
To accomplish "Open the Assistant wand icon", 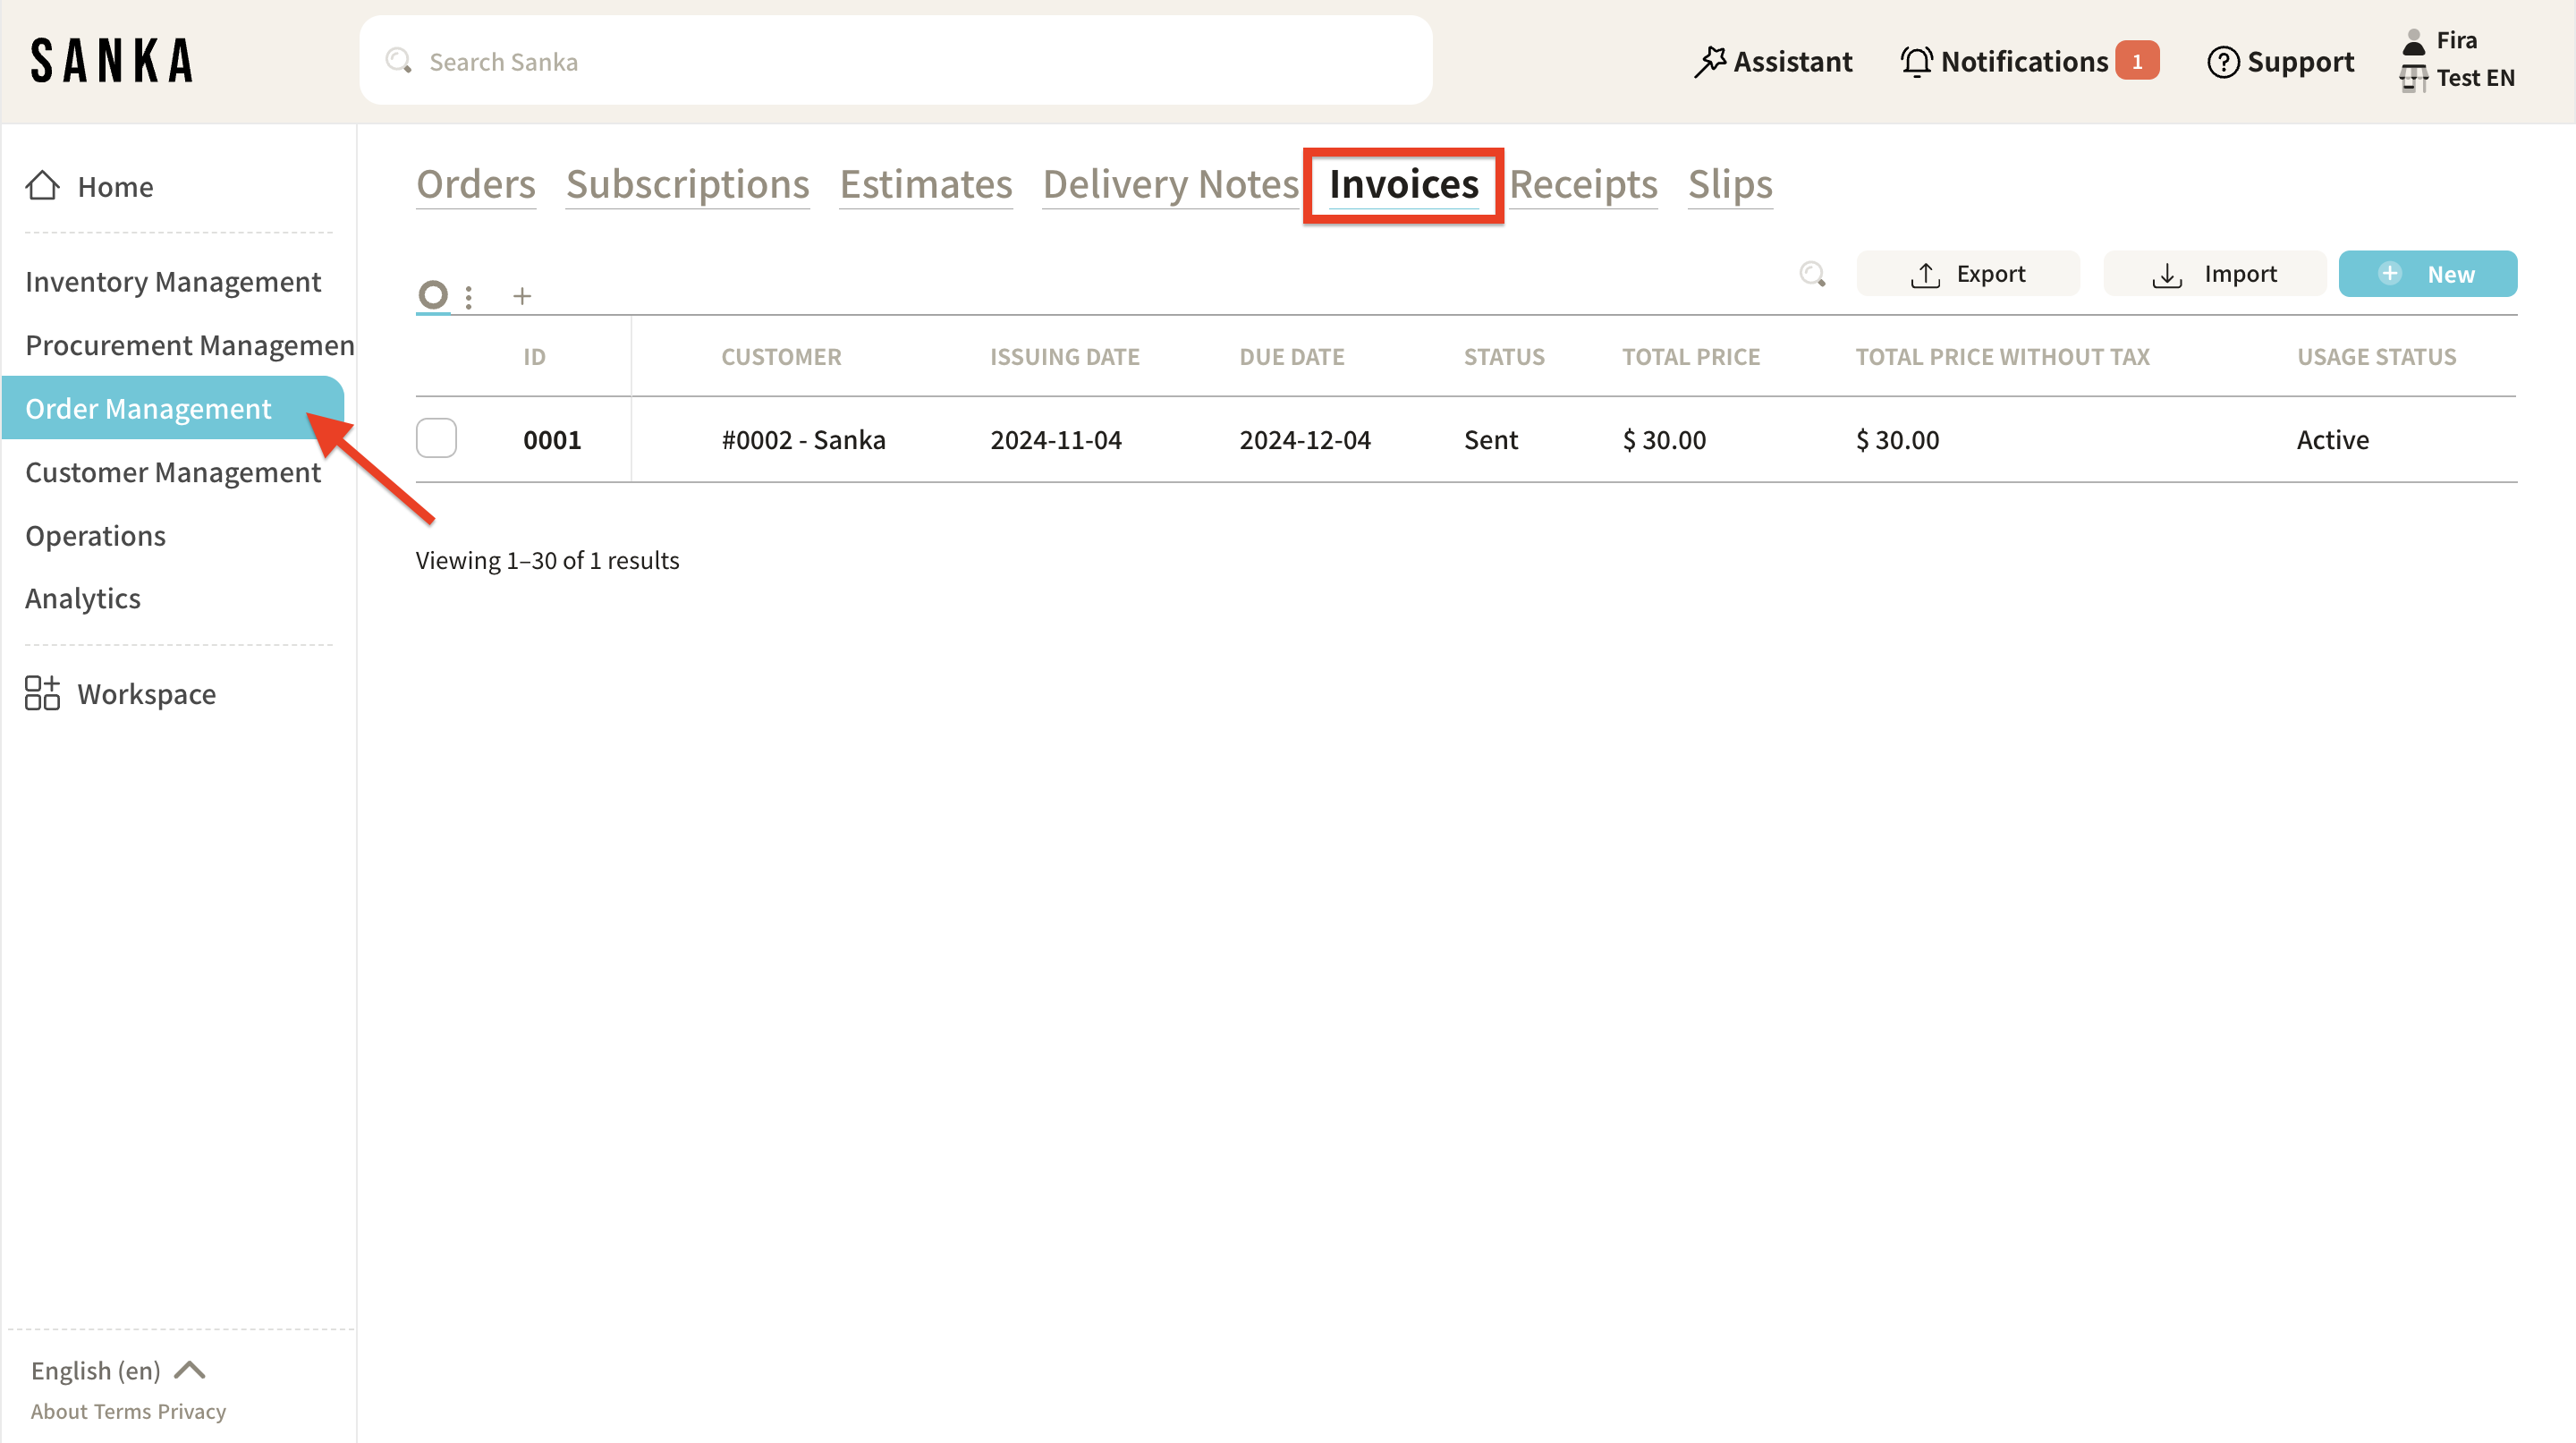I will (x=1709, y=62).
